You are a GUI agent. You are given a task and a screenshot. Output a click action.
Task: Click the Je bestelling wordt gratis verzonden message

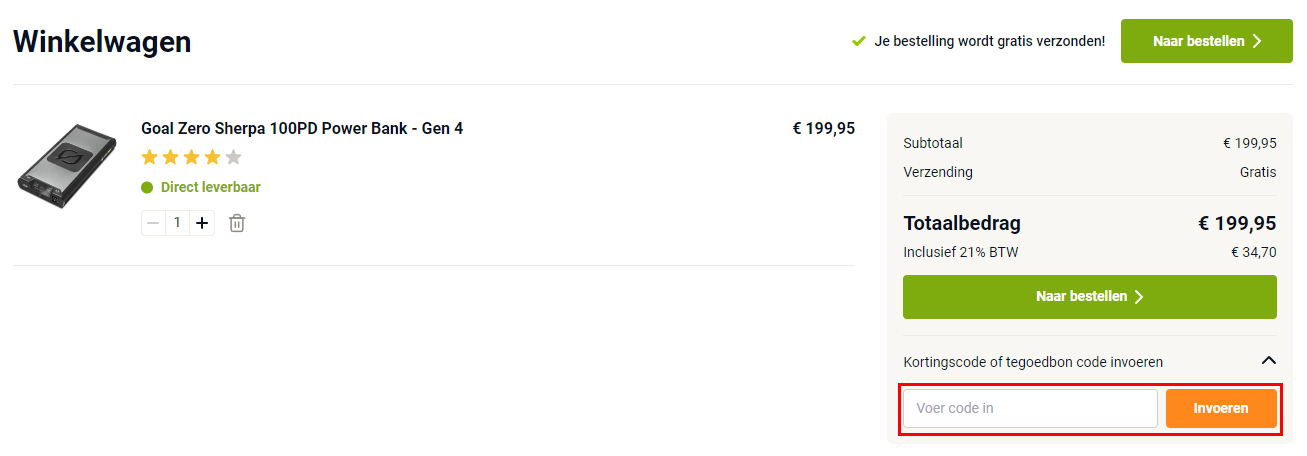click(x=990, y=41)
